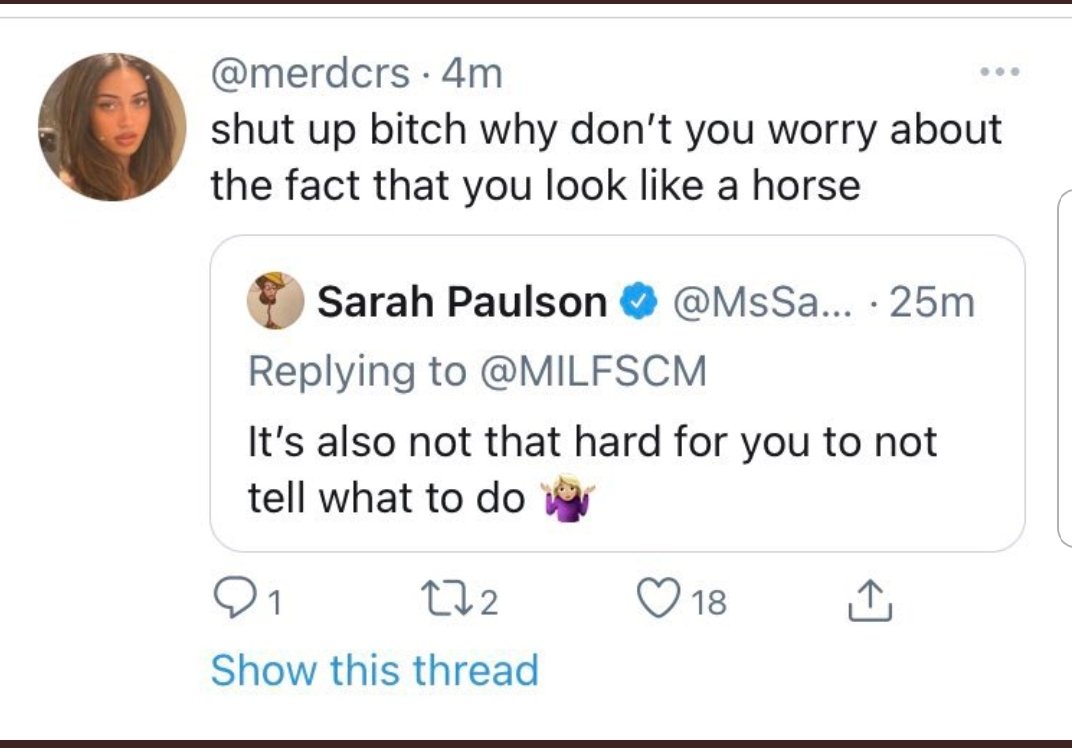This screenshot has width=1072, height=748.
Task: Click the blue verified badge
Action: click(x=638, y=302)
